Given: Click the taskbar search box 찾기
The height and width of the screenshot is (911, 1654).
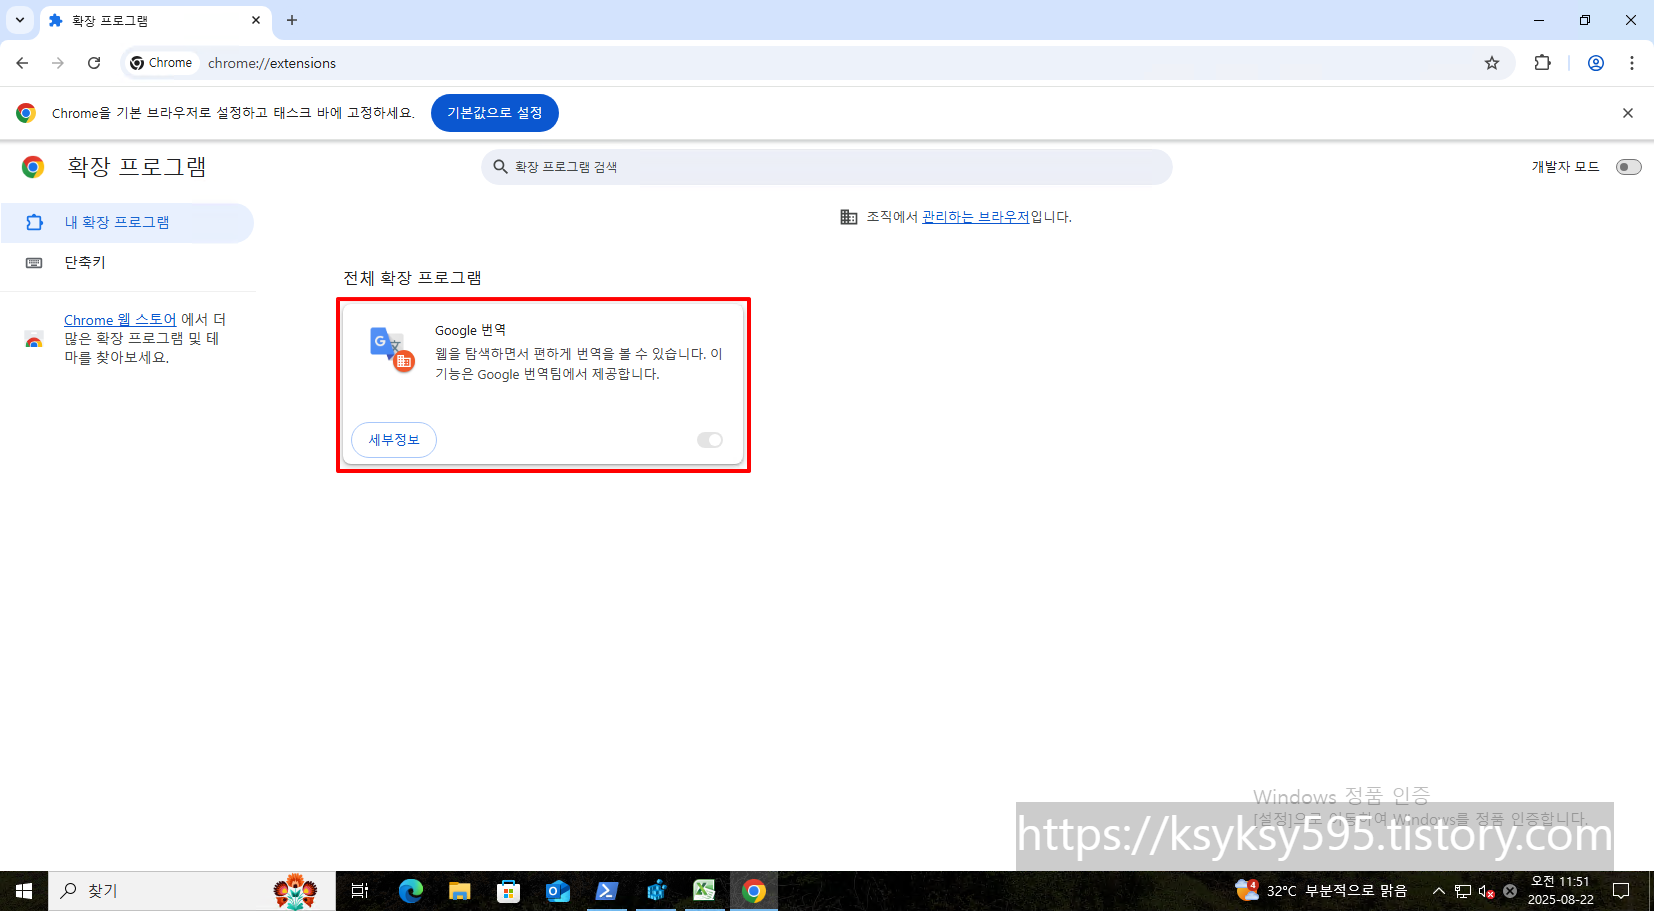Looking at the screenshot, I should point(191,891).
